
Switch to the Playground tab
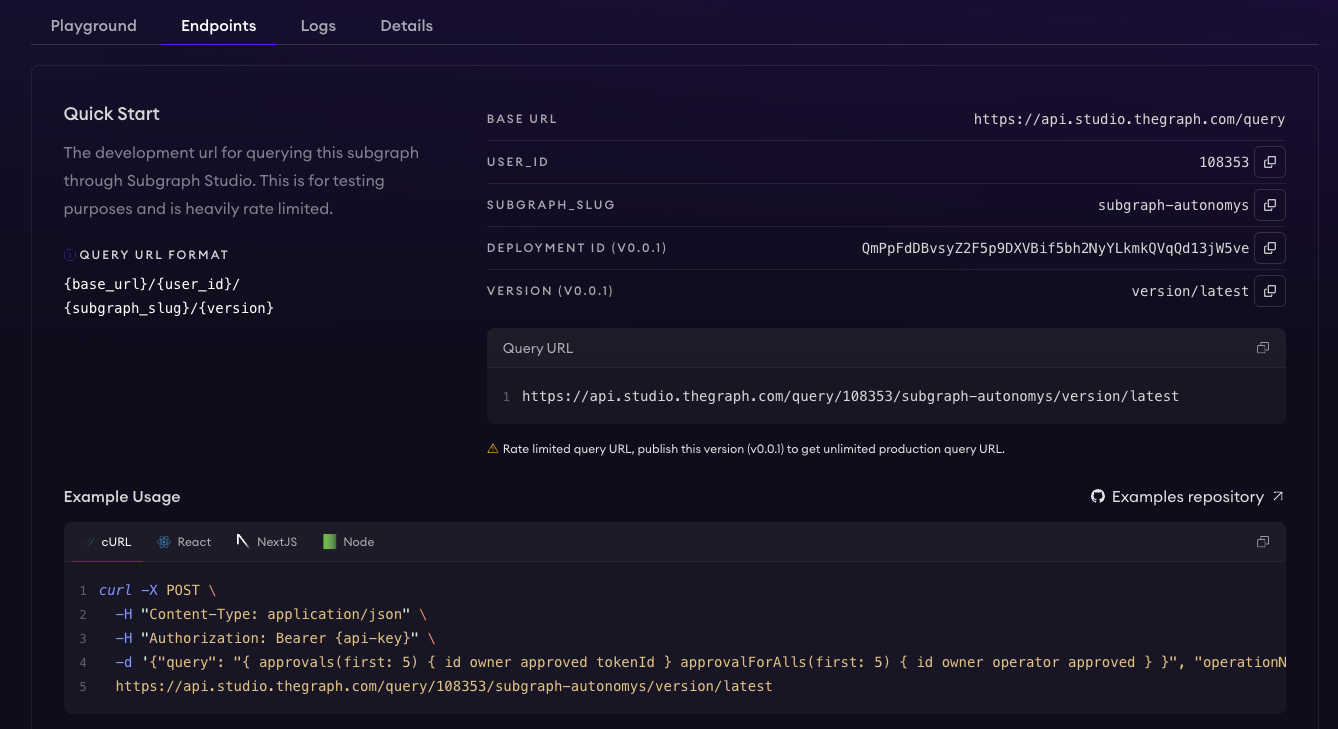pos(94,26)
